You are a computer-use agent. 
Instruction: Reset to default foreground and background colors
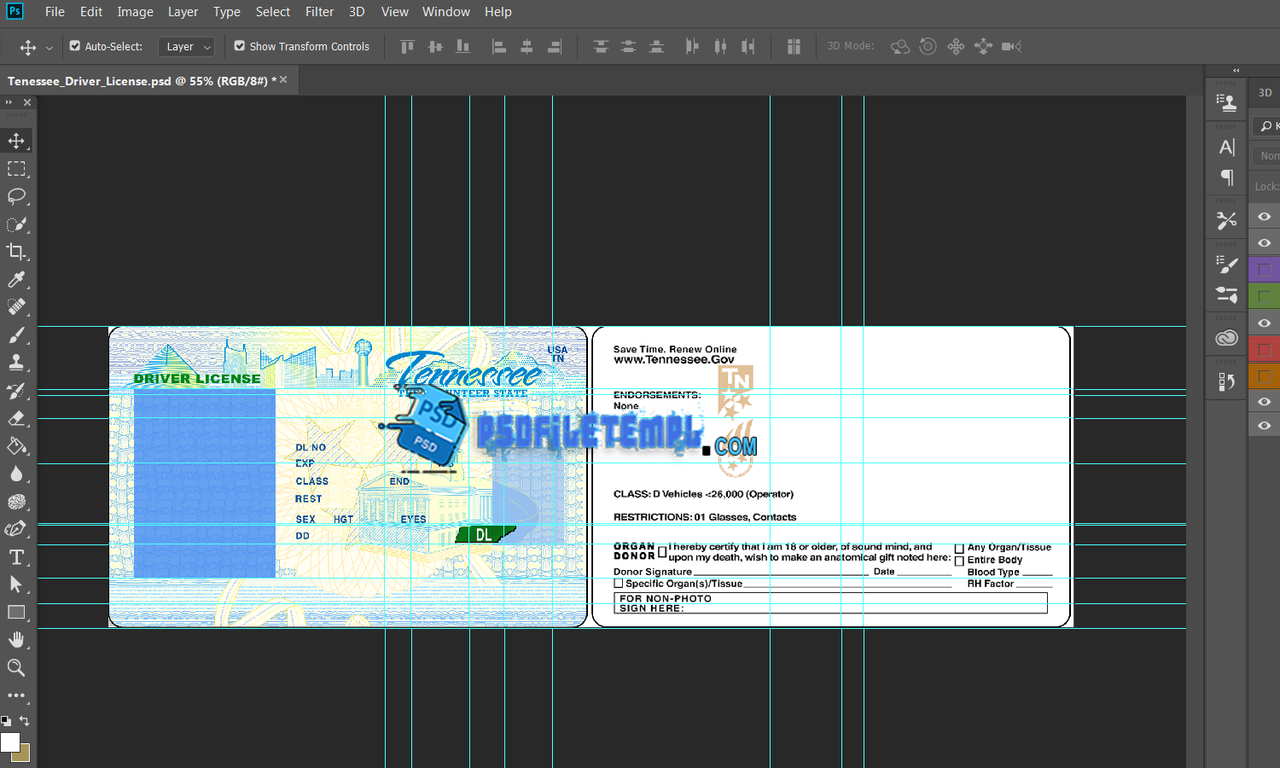pyautogui.click(x=6, y=720)
